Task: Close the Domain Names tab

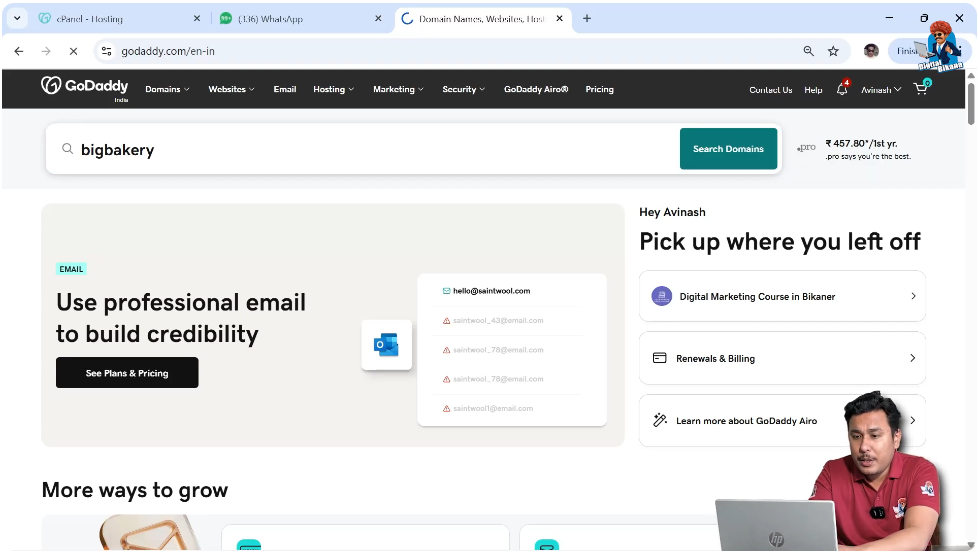Action: (x=559, y=19)
